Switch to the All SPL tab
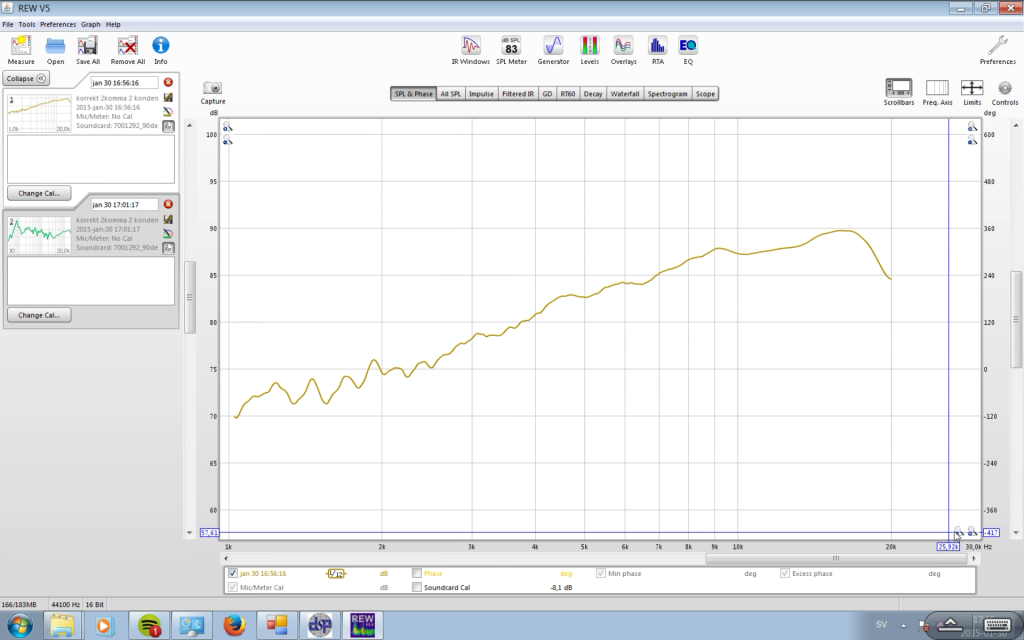This screenshot has width=1024, height=640. (450, 94)
